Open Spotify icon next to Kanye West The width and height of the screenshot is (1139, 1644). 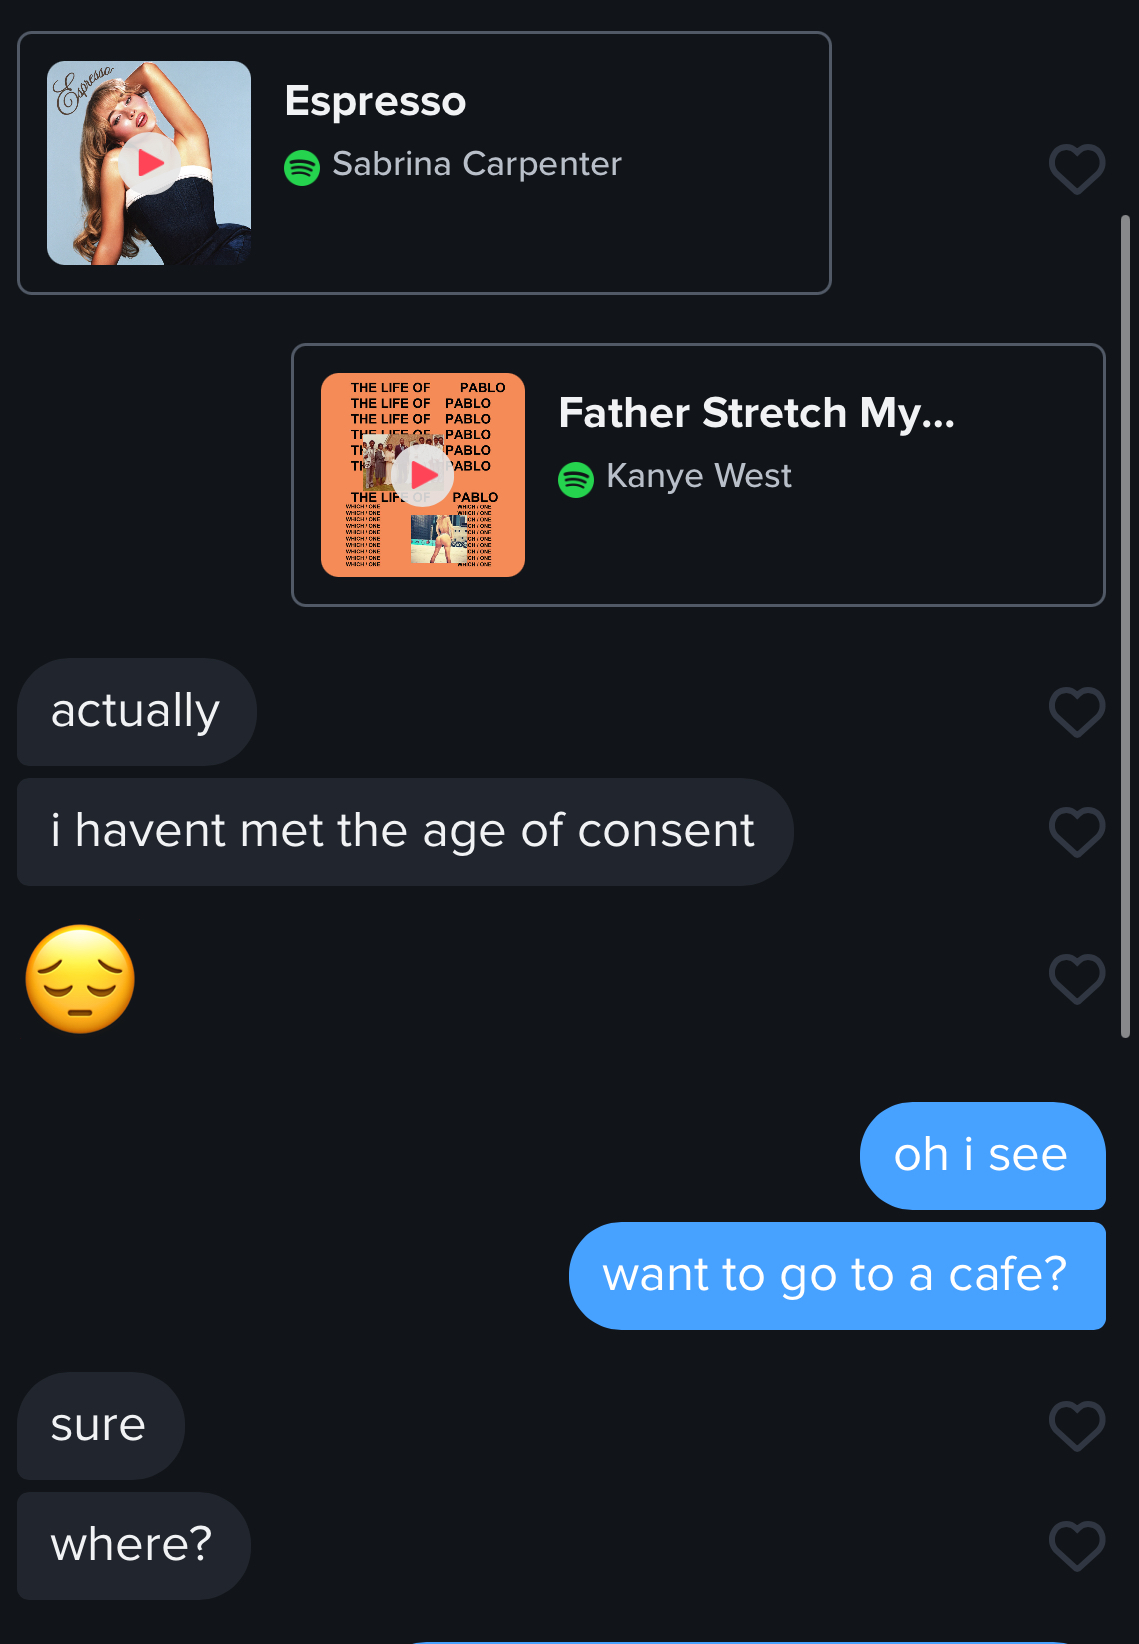point(576,479)
